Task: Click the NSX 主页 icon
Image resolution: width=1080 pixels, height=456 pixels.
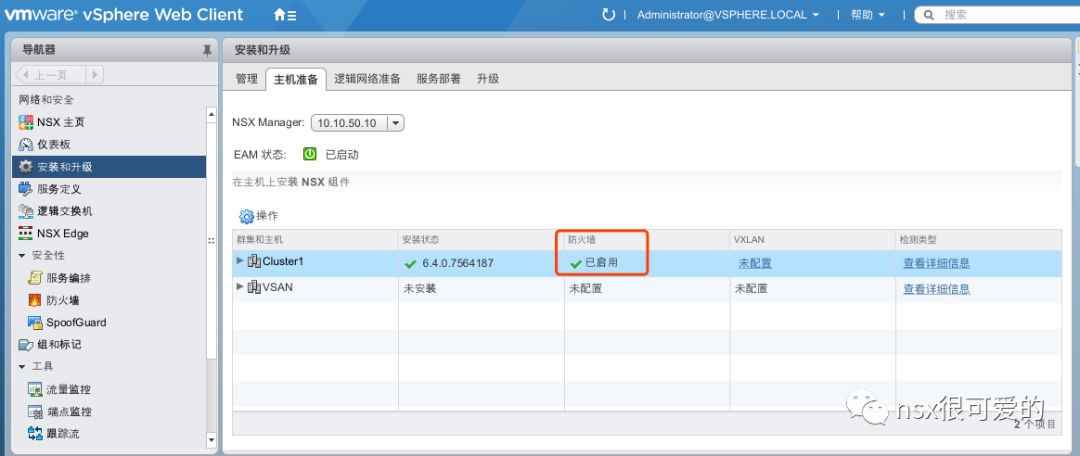Action: tap(25, 123)
